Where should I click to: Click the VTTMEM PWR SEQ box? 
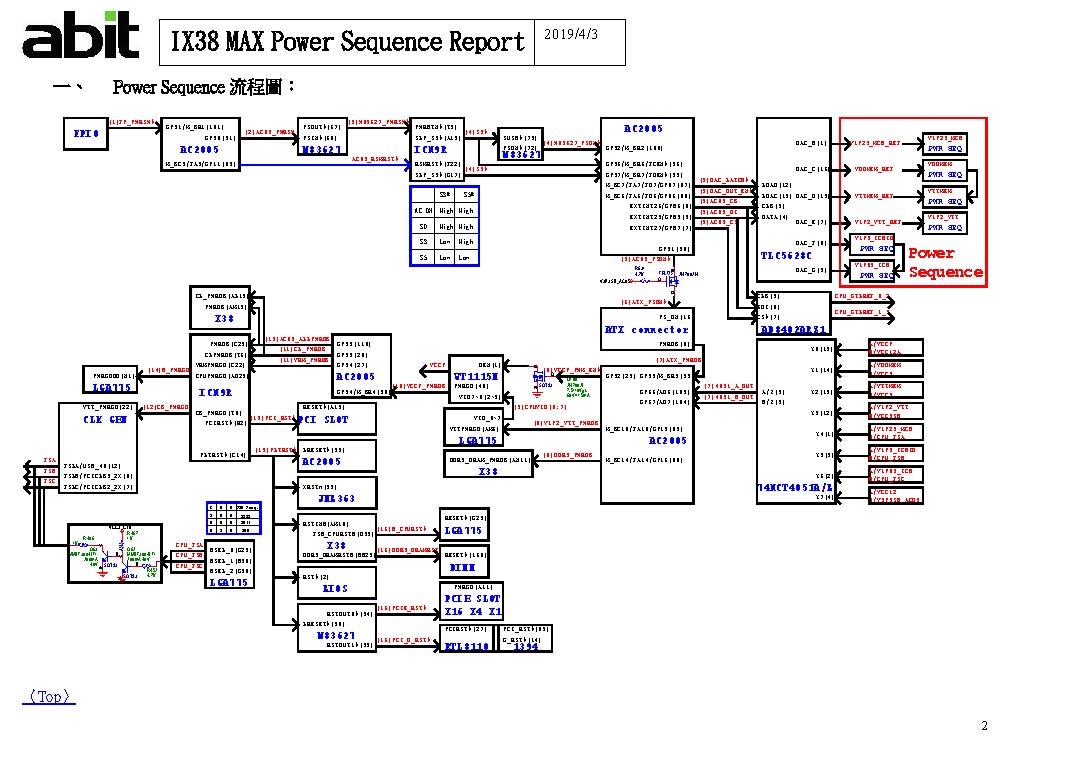pos(944,197)
